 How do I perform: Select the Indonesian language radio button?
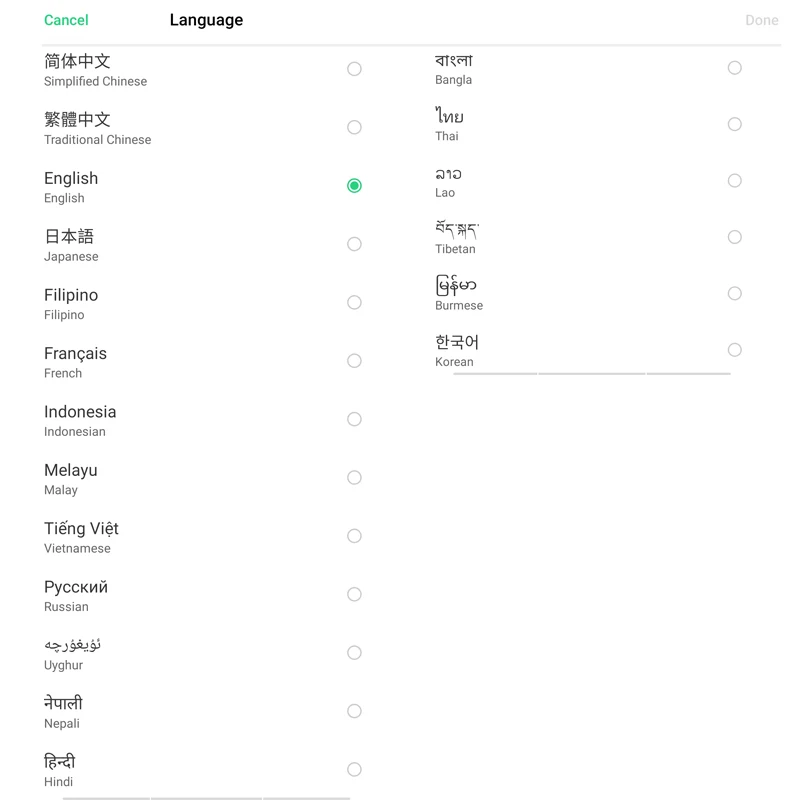354,419
